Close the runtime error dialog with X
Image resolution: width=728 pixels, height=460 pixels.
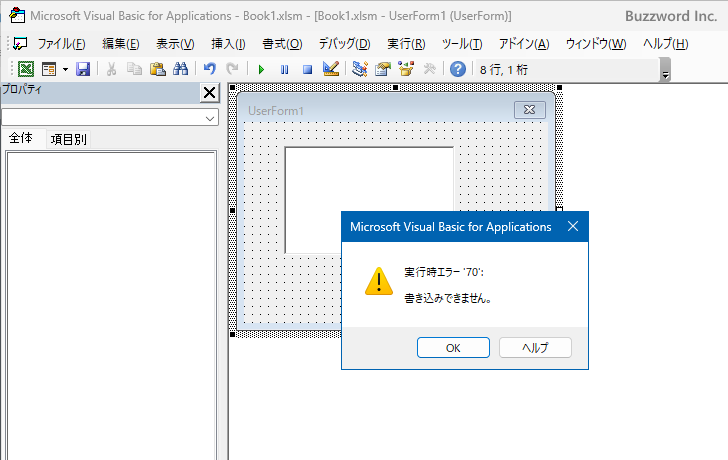point(573,227)
